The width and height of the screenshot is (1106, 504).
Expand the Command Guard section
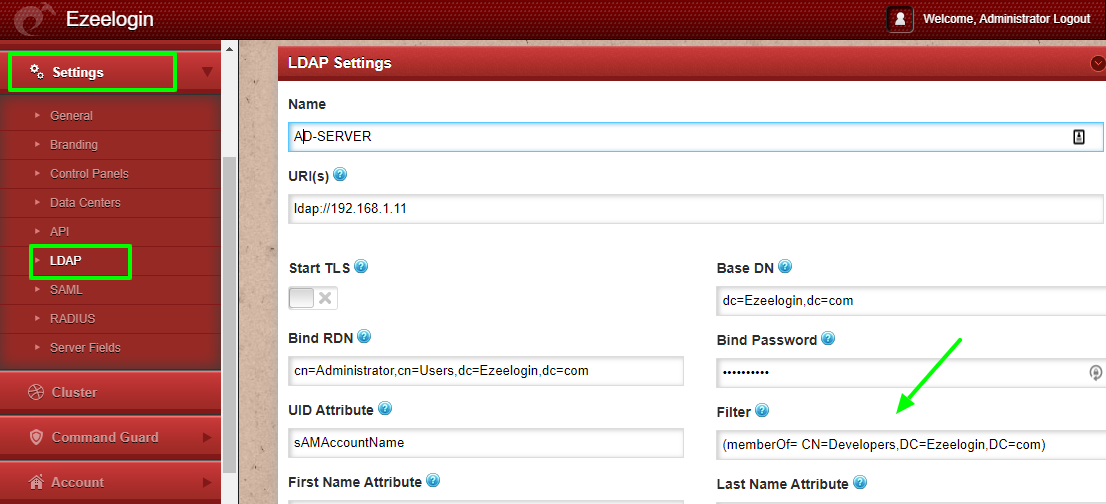[x=207, y=437]
